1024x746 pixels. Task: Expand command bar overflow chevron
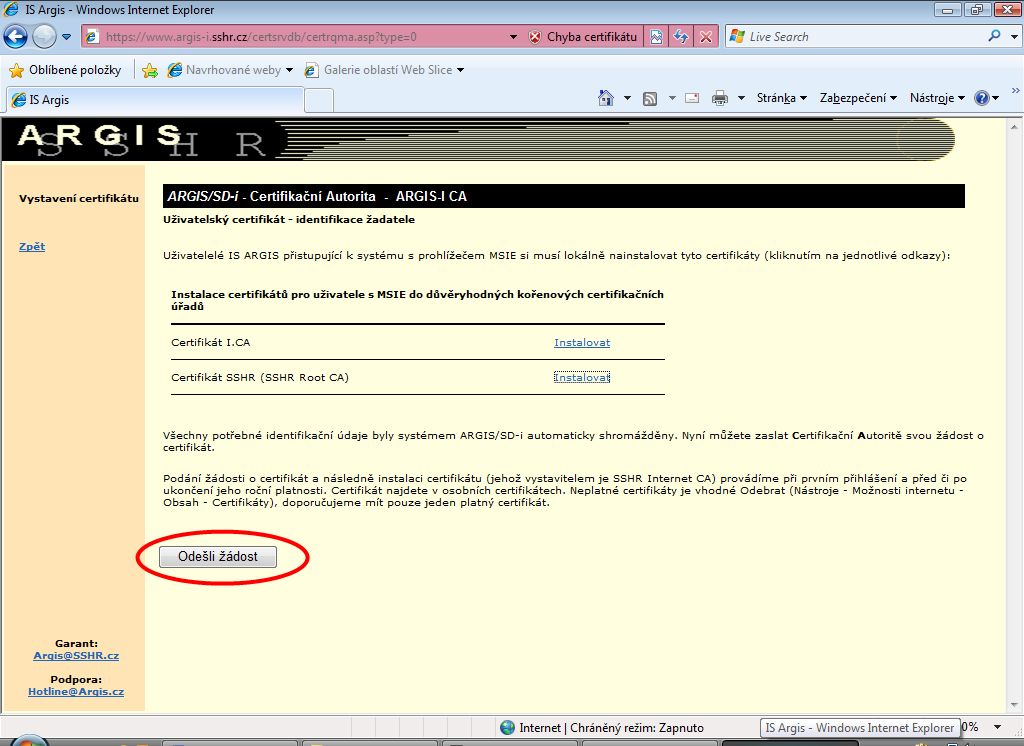pos(1016,91)
